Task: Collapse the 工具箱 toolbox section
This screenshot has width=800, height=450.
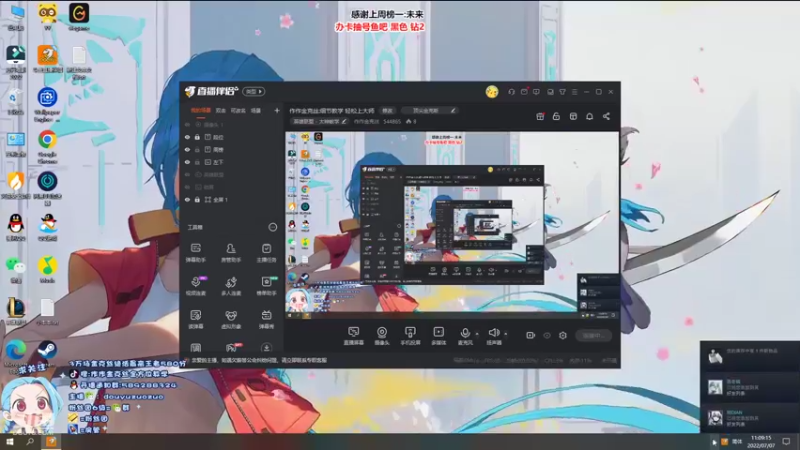Action: [x=273, y=227]
